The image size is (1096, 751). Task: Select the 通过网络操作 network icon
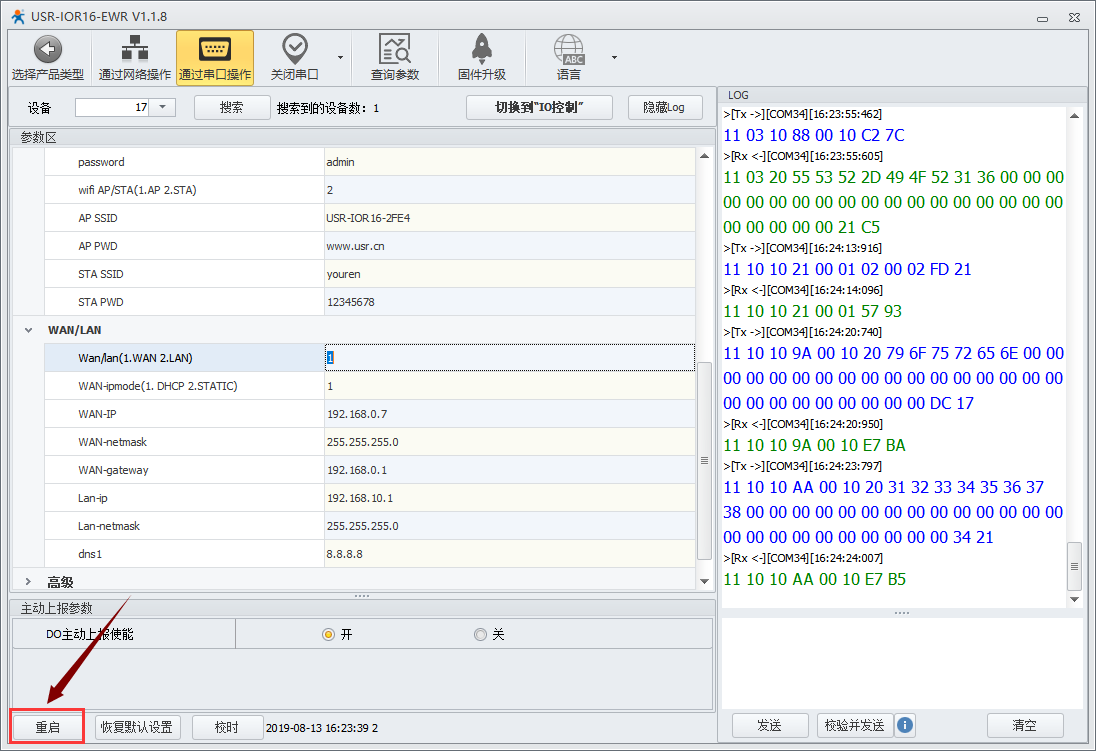pyautogui.click(x=135, y=49)
